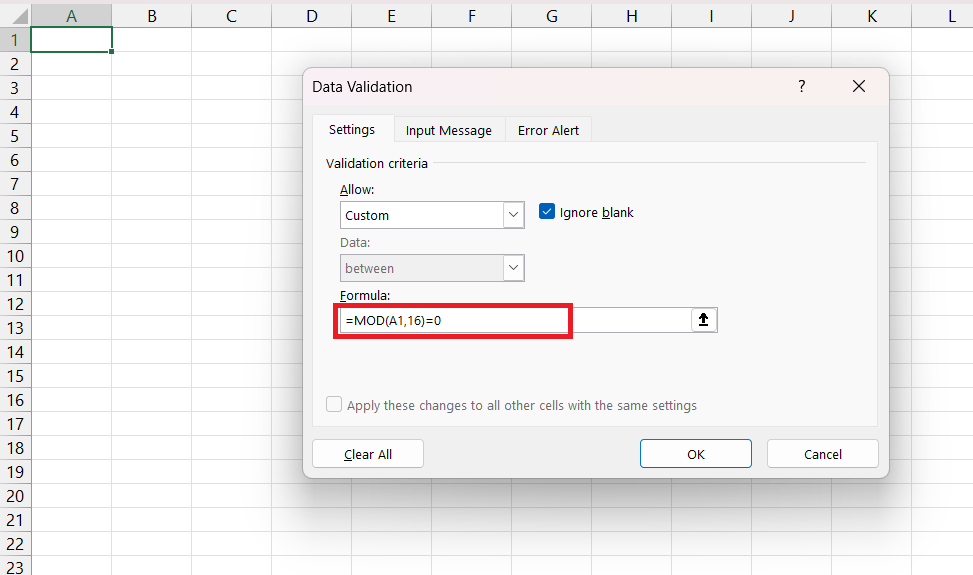Collapse the Formula range selector arrow
973x575 pixels.
703,320
